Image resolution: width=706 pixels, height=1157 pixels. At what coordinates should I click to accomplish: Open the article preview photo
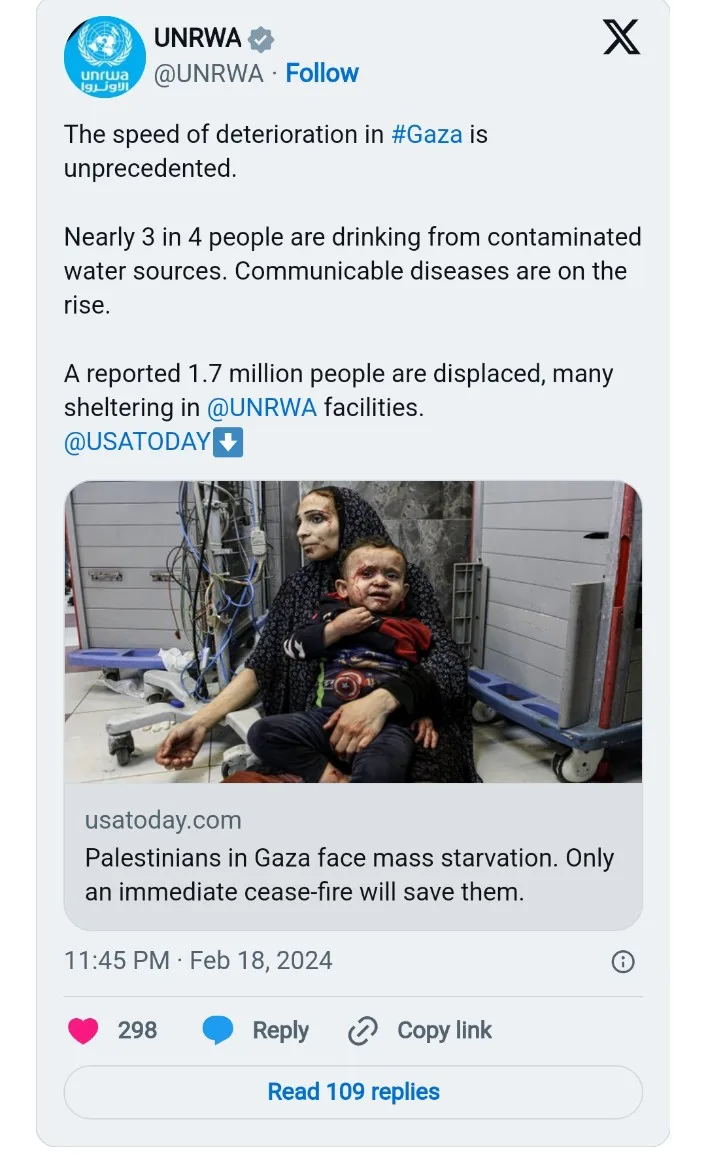point(353,632)
